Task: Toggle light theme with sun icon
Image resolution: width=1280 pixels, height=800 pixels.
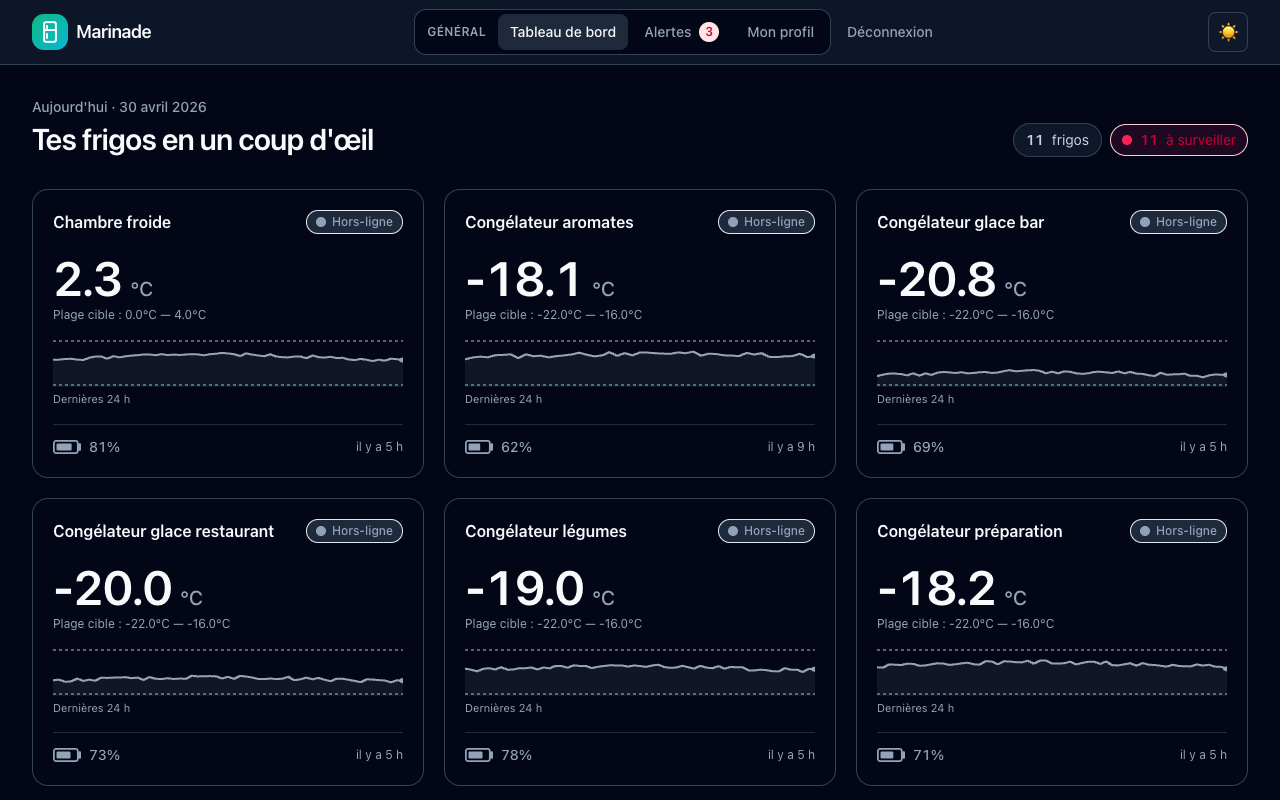Action: [1228, 32]
